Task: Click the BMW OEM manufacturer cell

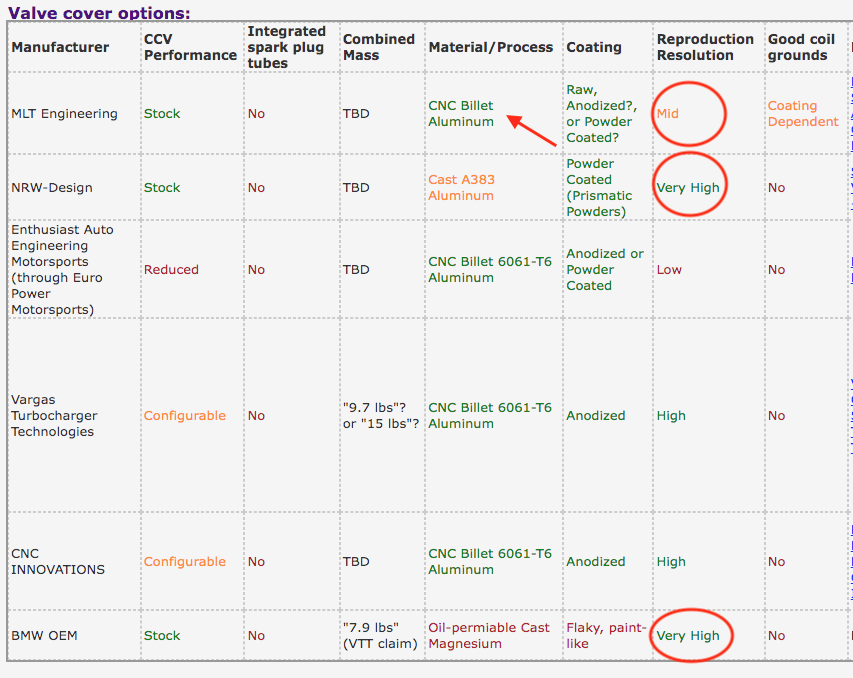Action: click(x=44, y=636)
